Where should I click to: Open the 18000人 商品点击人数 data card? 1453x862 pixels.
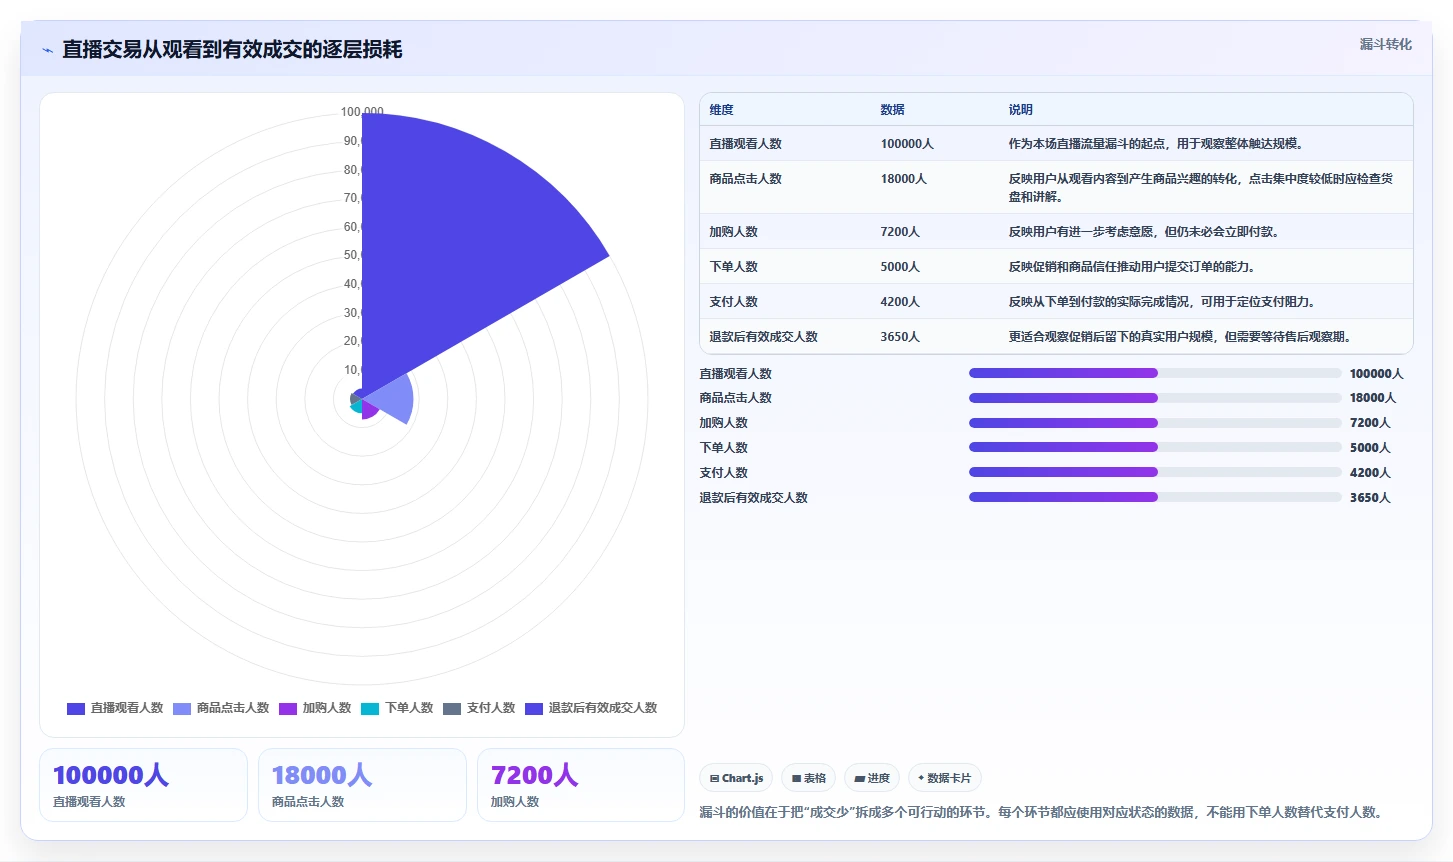click(x=362, y=785)
